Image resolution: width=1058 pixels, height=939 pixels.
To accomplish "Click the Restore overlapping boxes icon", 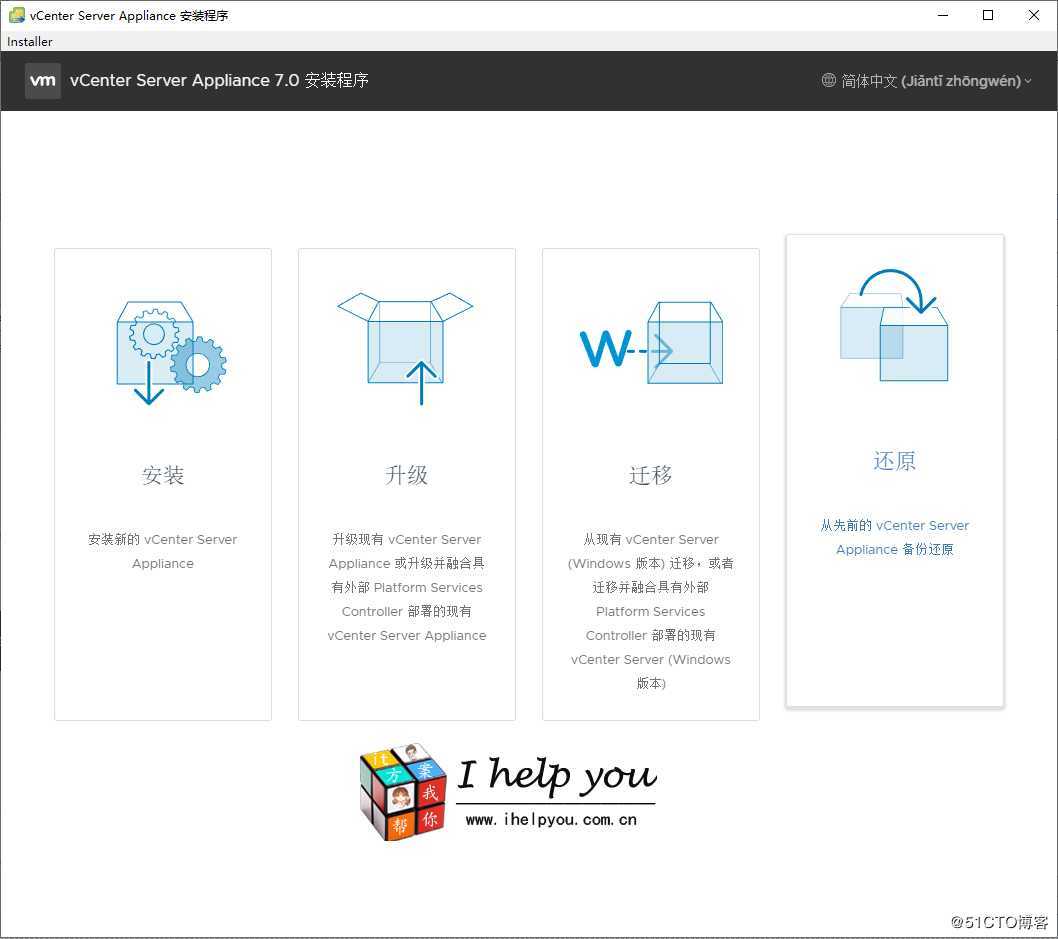I will point(895,324).
